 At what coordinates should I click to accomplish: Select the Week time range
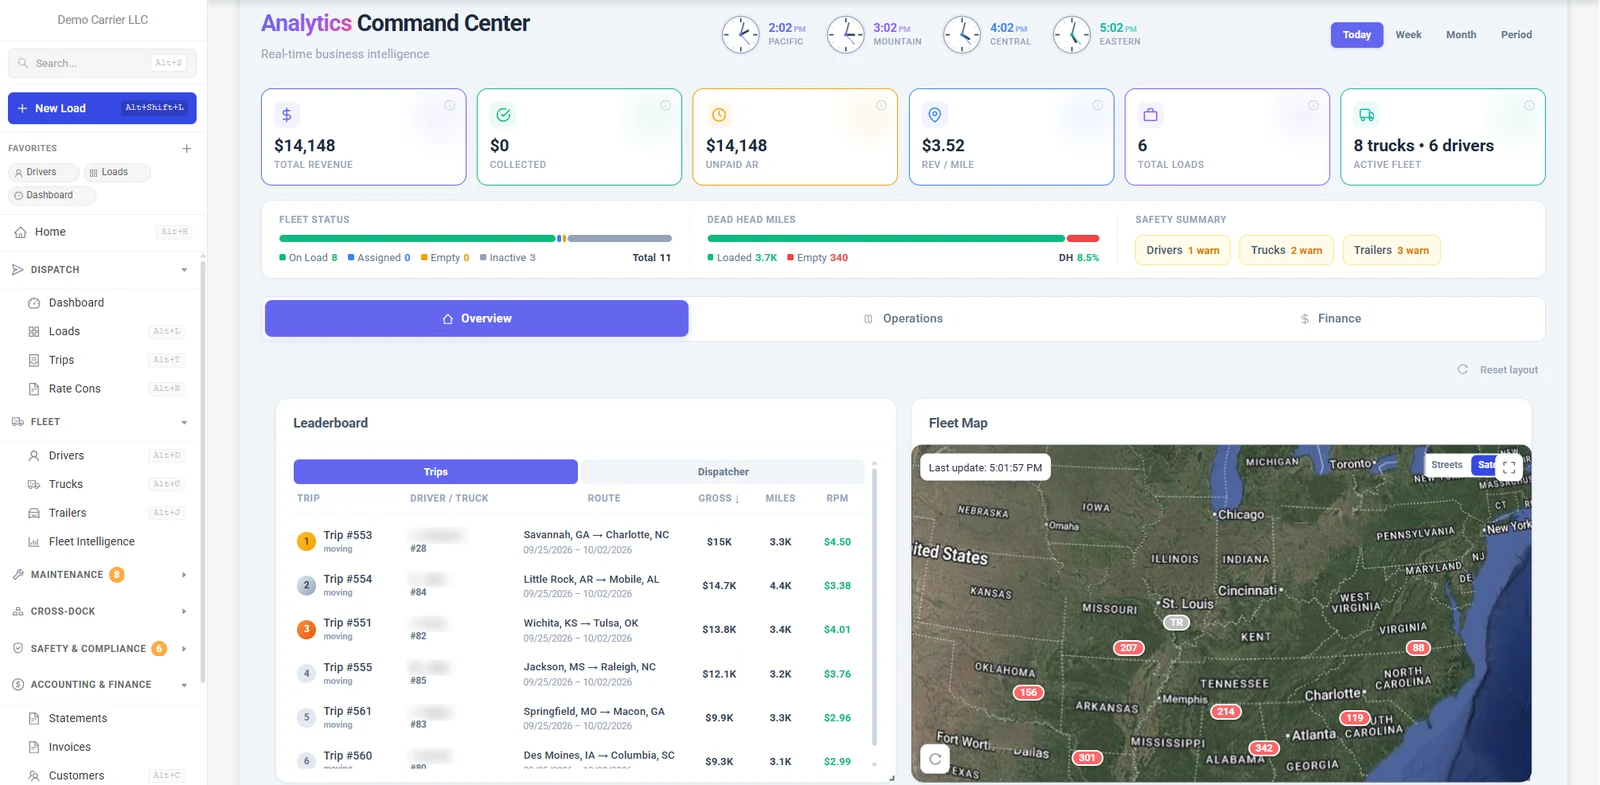point(1408,35)
